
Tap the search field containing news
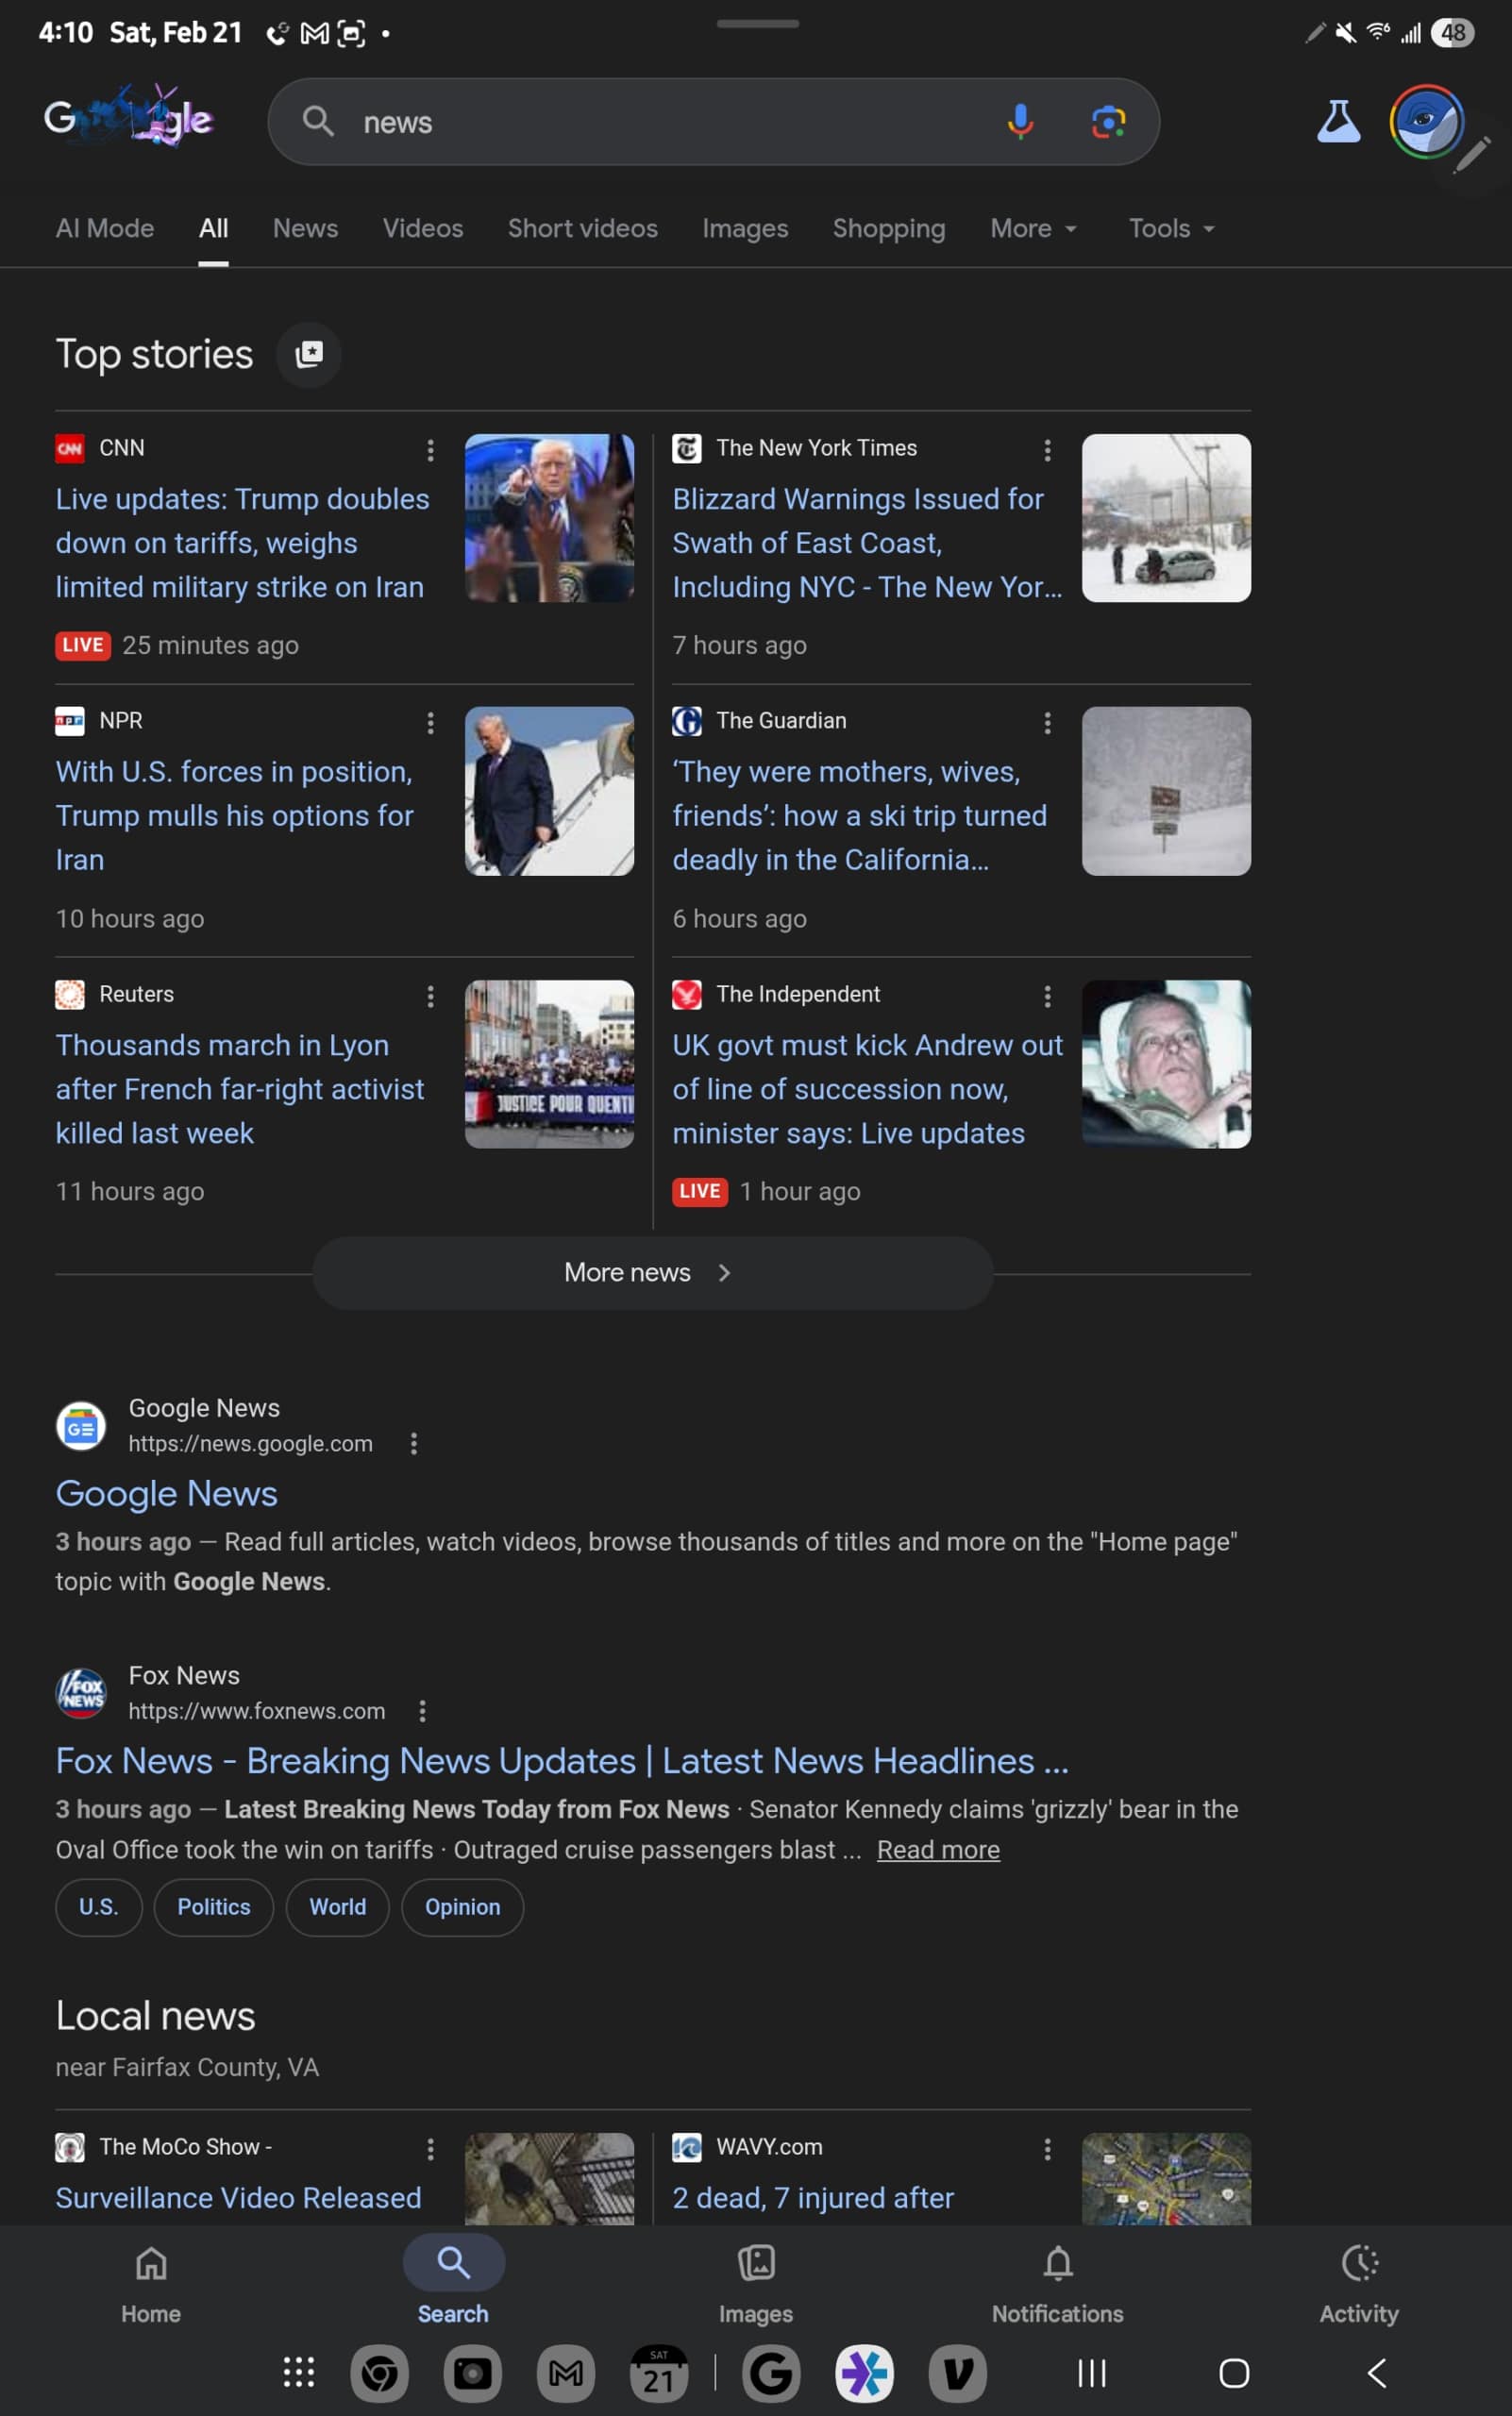(660, 122)
